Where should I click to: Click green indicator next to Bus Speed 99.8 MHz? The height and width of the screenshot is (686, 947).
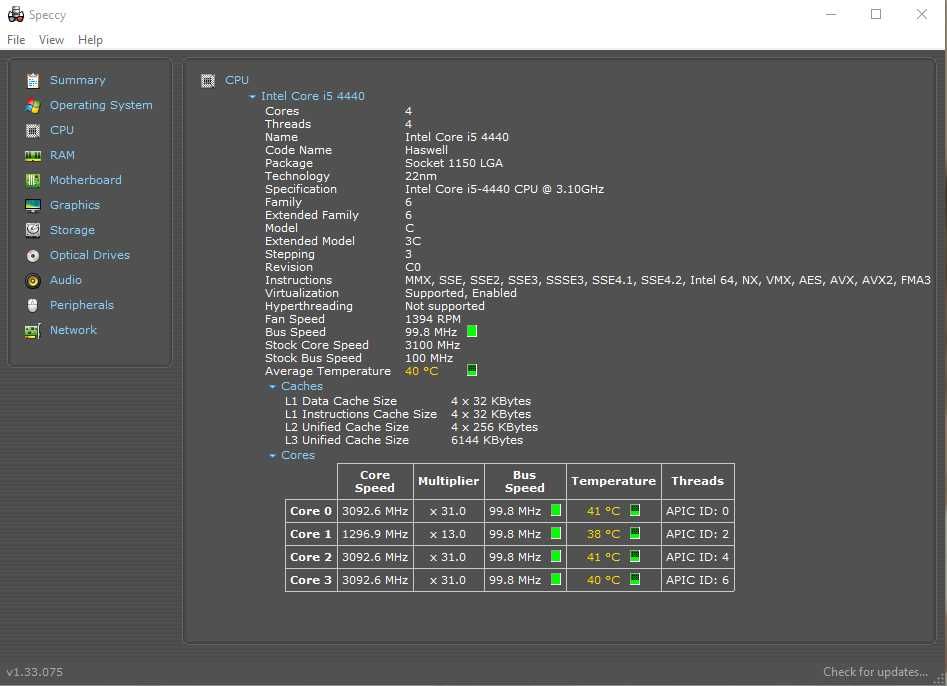(x=472, y=331)
